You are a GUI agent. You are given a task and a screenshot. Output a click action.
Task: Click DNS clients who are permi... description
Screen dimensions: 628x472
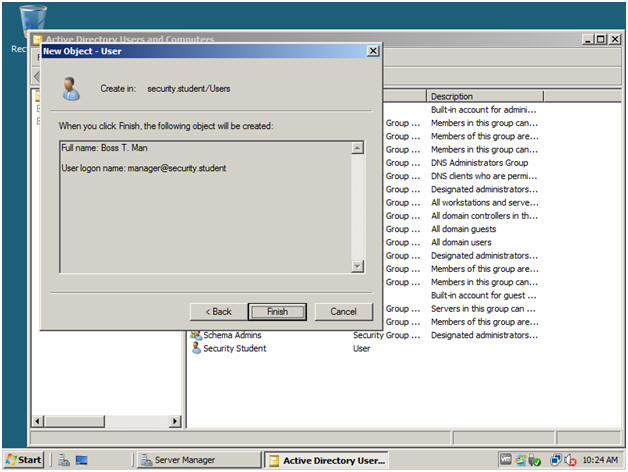click(484, 176)
